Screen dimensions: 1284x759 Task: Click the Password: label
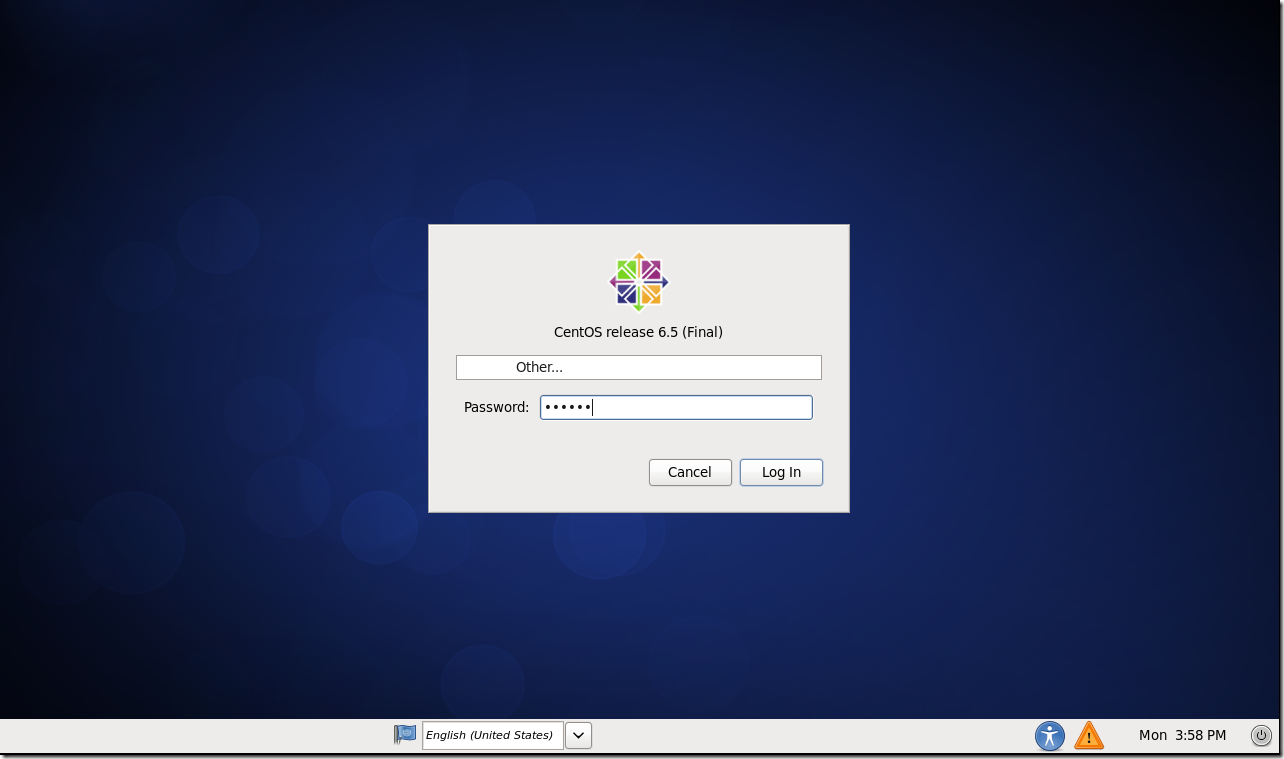point(496,407)
